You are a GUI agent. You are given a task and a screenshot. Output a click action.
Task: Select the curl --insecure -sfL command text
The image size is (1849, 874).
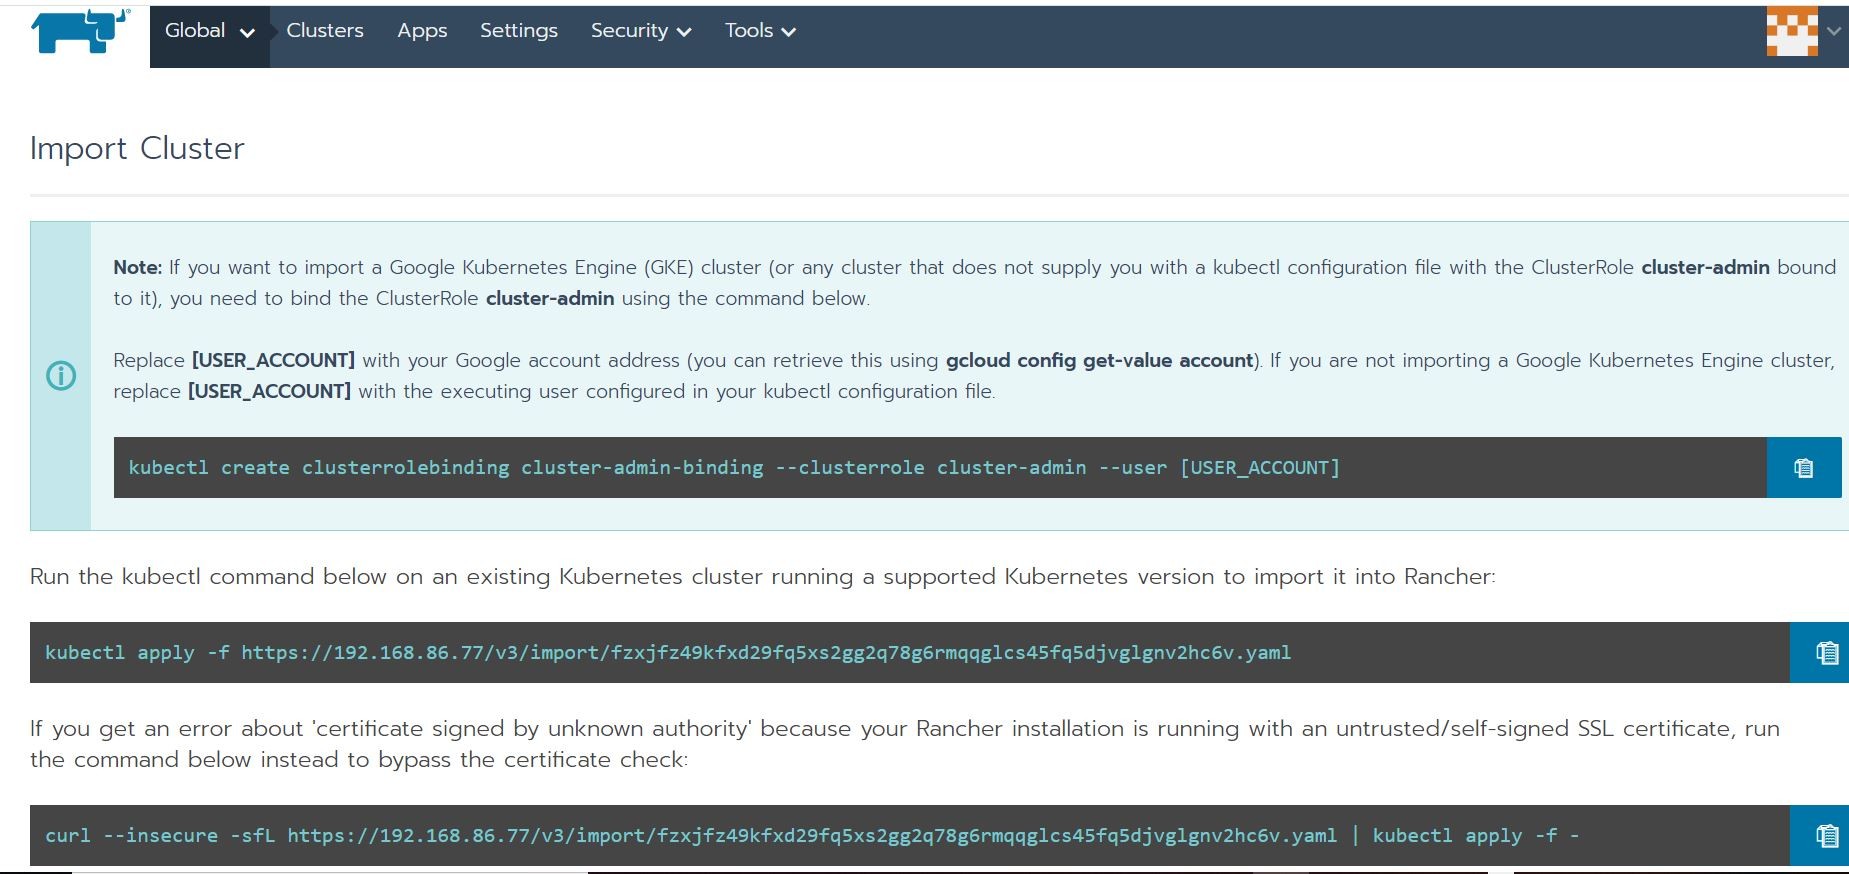pyautogui.click(x=812, y=835)
